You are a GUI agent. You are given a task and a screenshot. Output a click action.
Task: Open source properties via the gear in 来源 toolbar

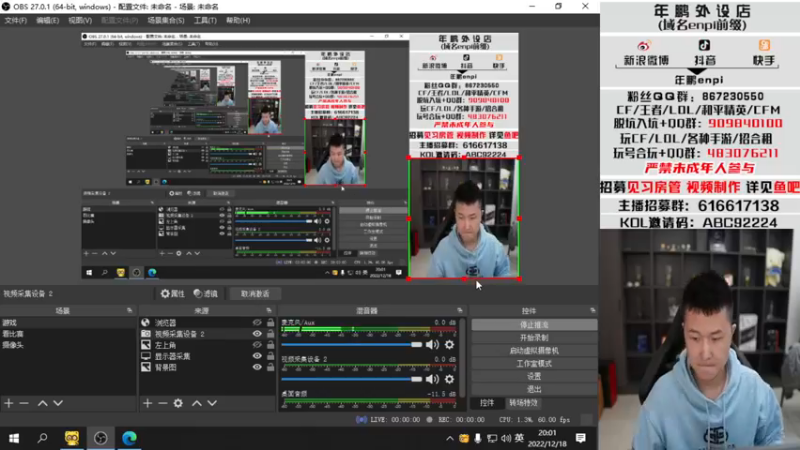[x=178, y=403]
